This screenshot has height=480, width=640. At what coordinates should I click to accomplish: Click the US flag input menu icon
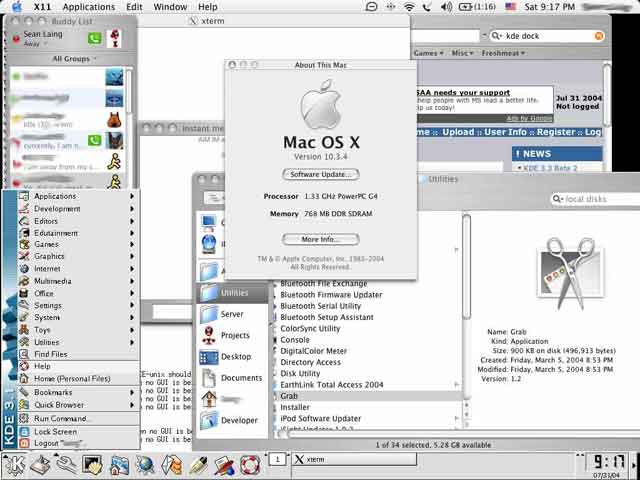click(510, 7)
